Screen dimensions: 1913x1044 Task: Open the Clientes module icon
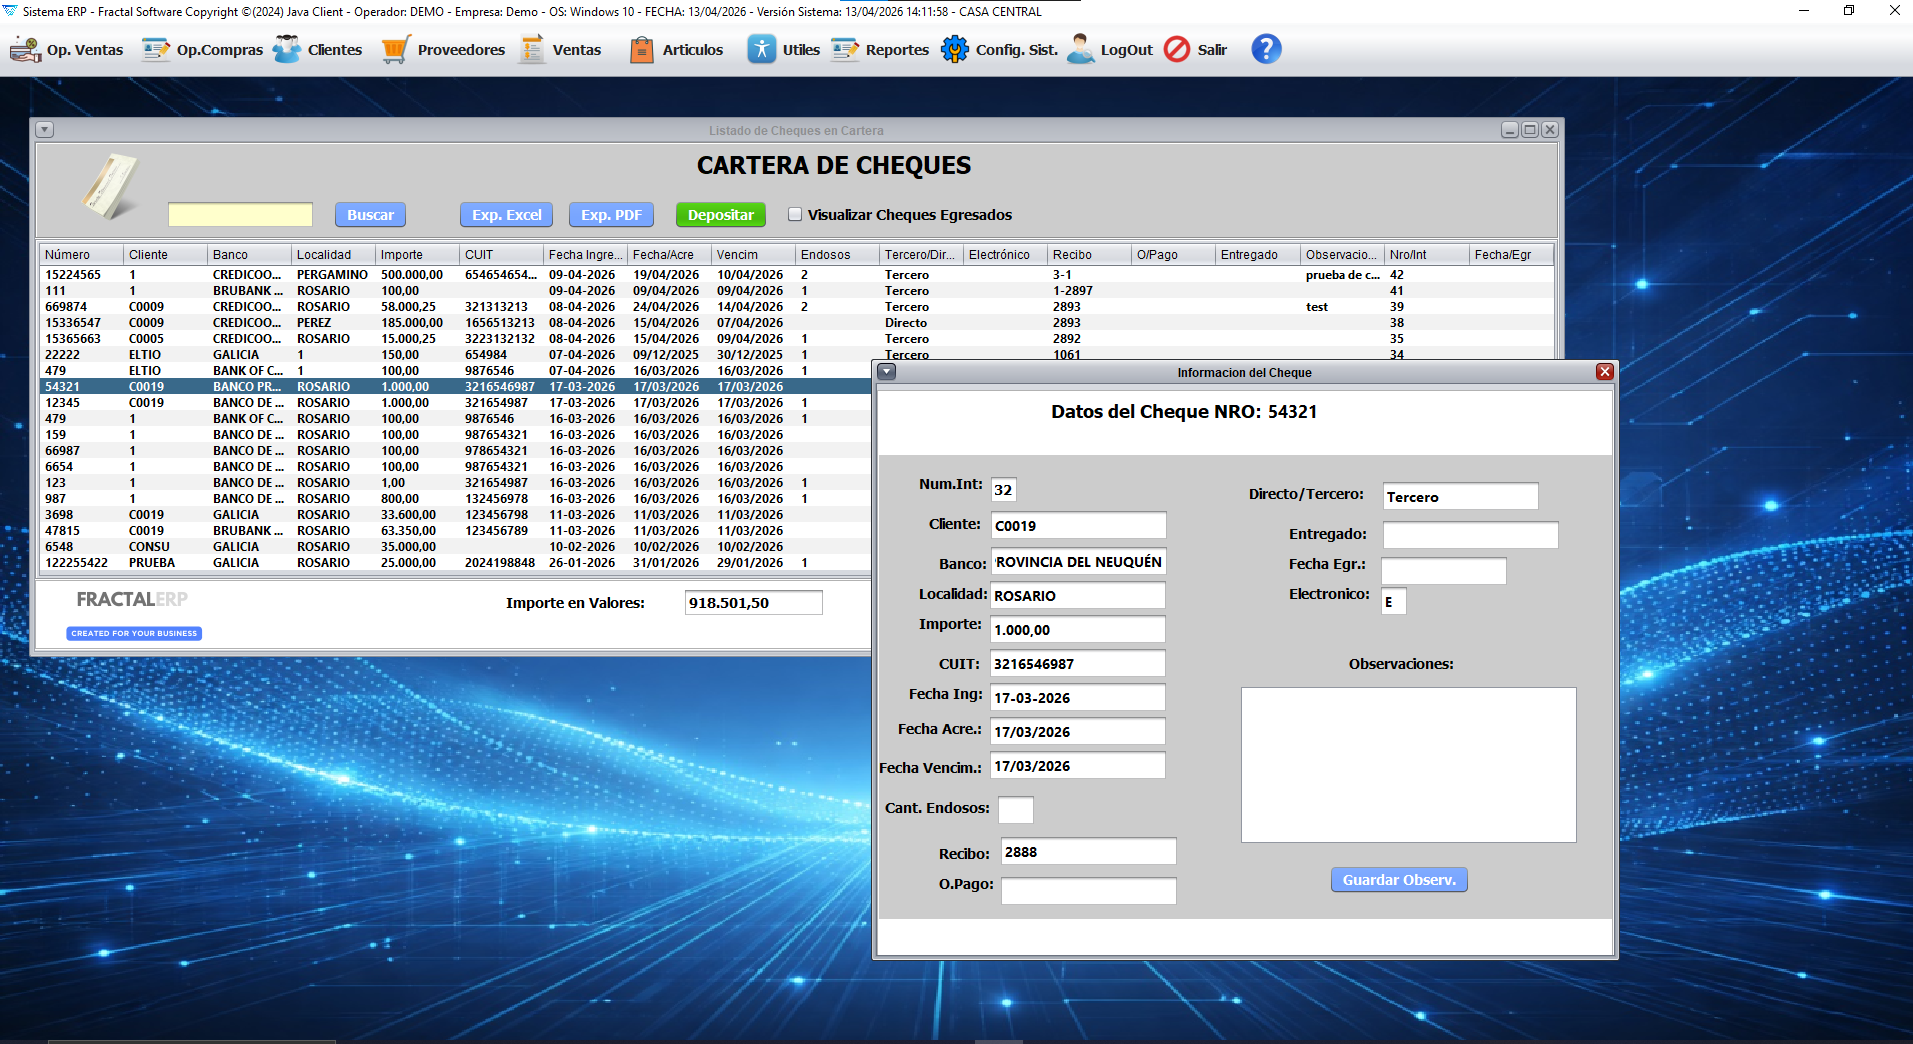click(287, 49)
